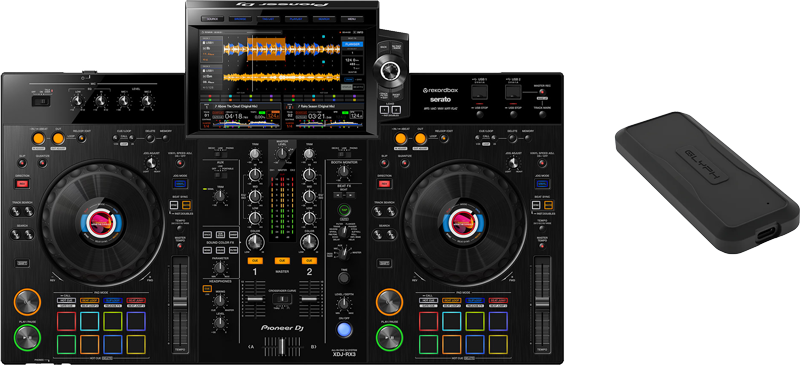800x365 pixels.
Task: Tap right deck top-row purple performance pad
Action: [498, 321]
